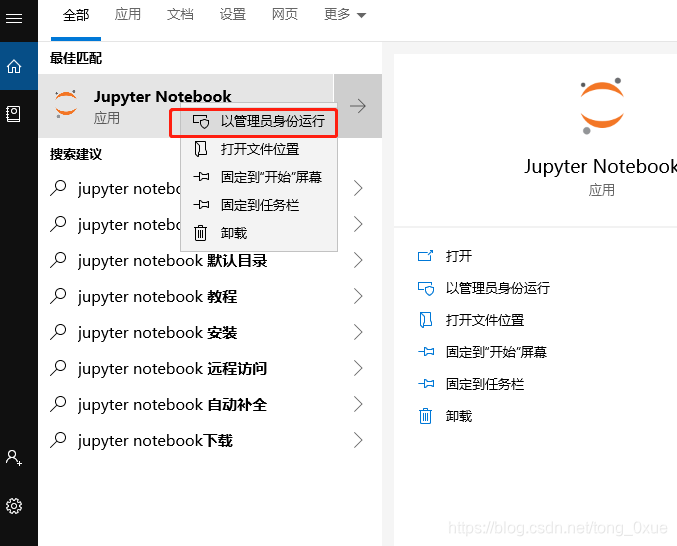Switch to the 网页 tab
The width and height of the screenshot is (677, 546).
(285, 14)
